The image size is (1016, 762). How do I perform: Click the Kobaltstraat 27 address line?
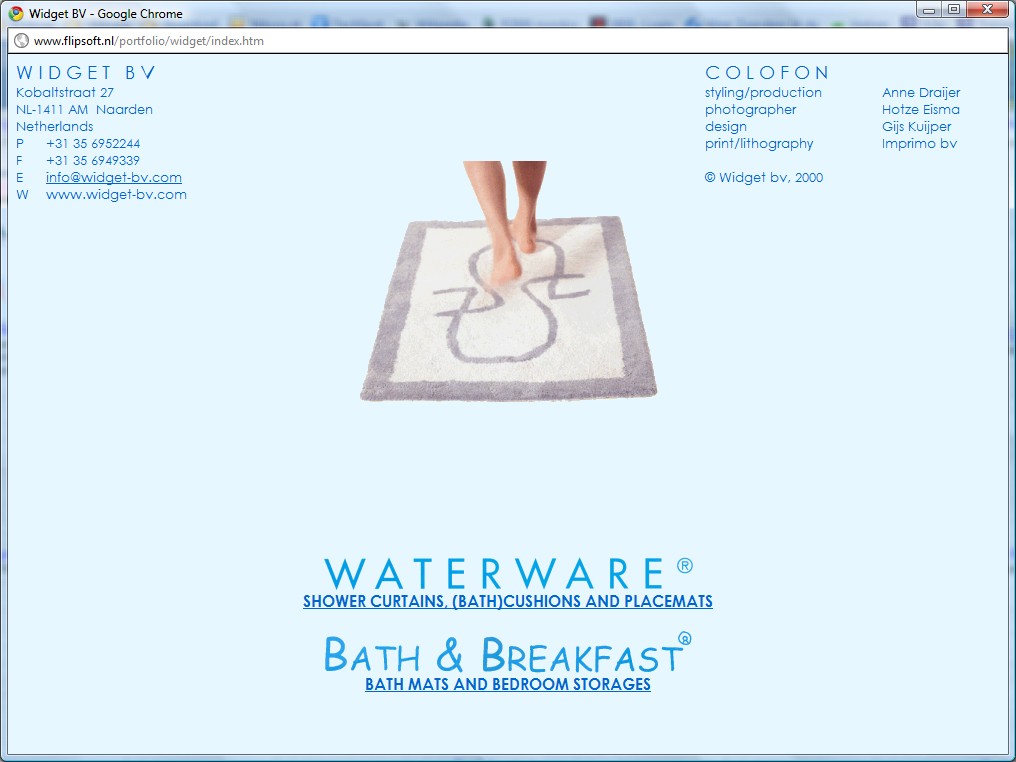click(x=65, y=92)
